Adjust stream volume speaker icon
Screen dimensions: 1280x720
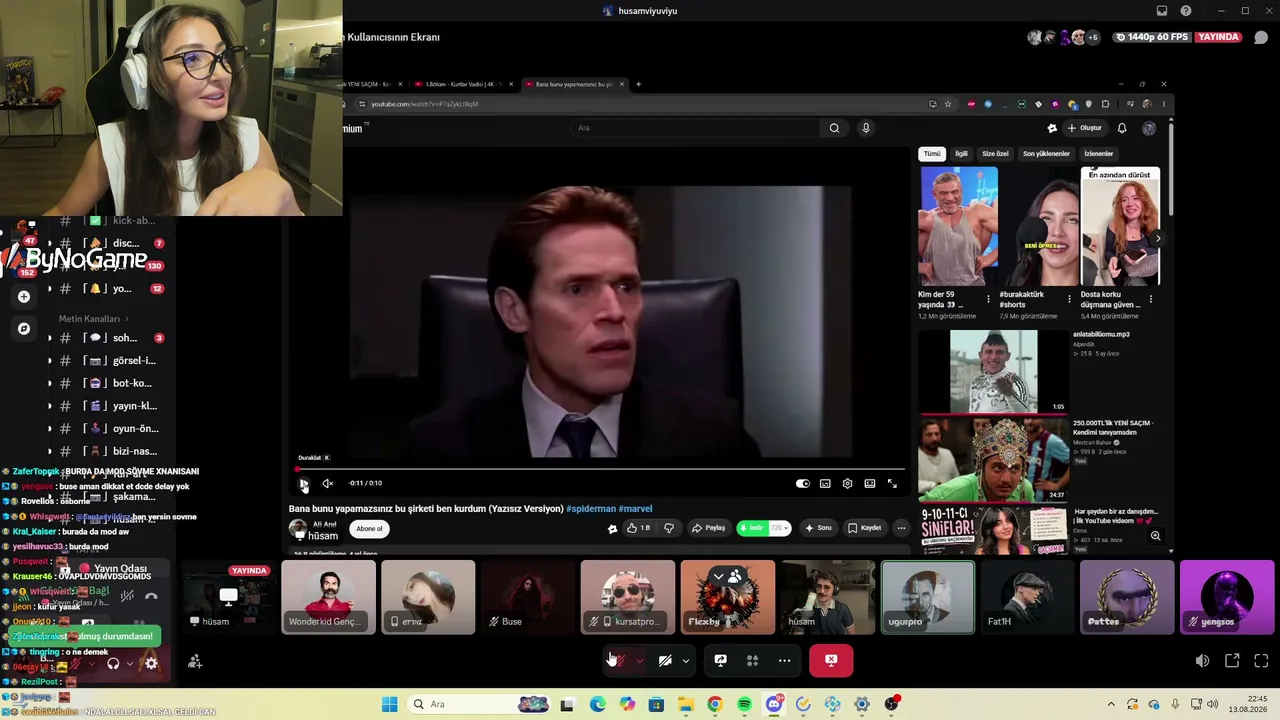click(x=1202, y=661)
